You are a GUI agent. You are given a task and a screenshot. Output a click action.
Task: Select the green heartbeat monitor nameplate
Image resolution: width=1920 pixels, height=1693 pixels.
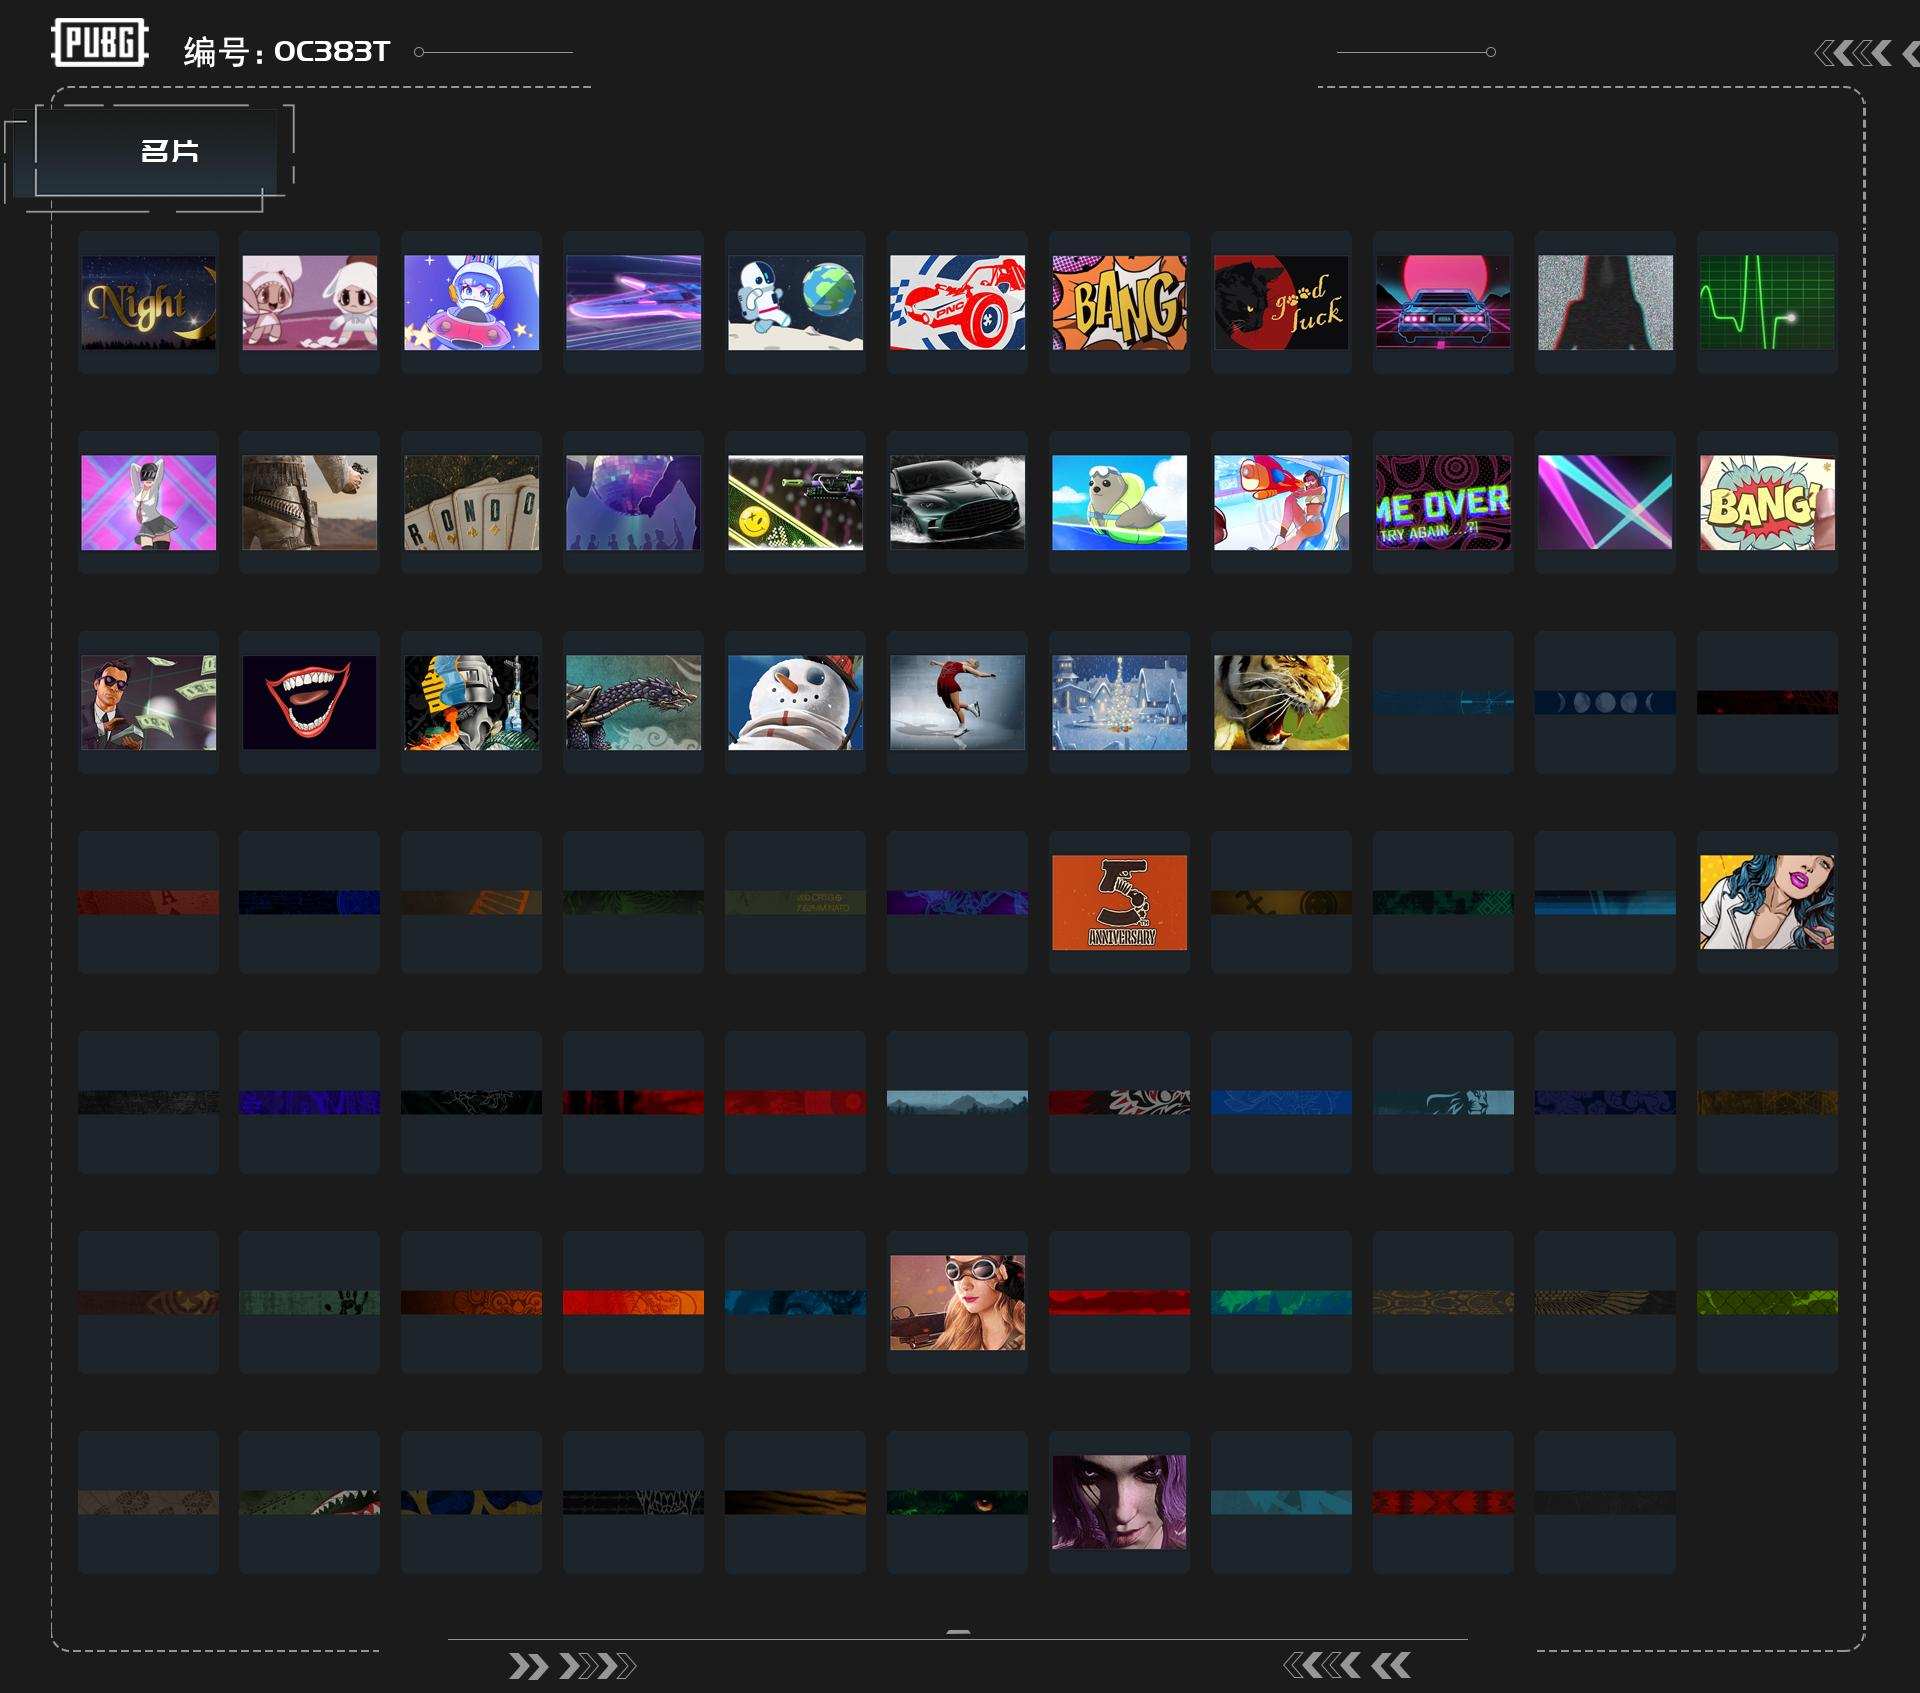click(1768, 302)
